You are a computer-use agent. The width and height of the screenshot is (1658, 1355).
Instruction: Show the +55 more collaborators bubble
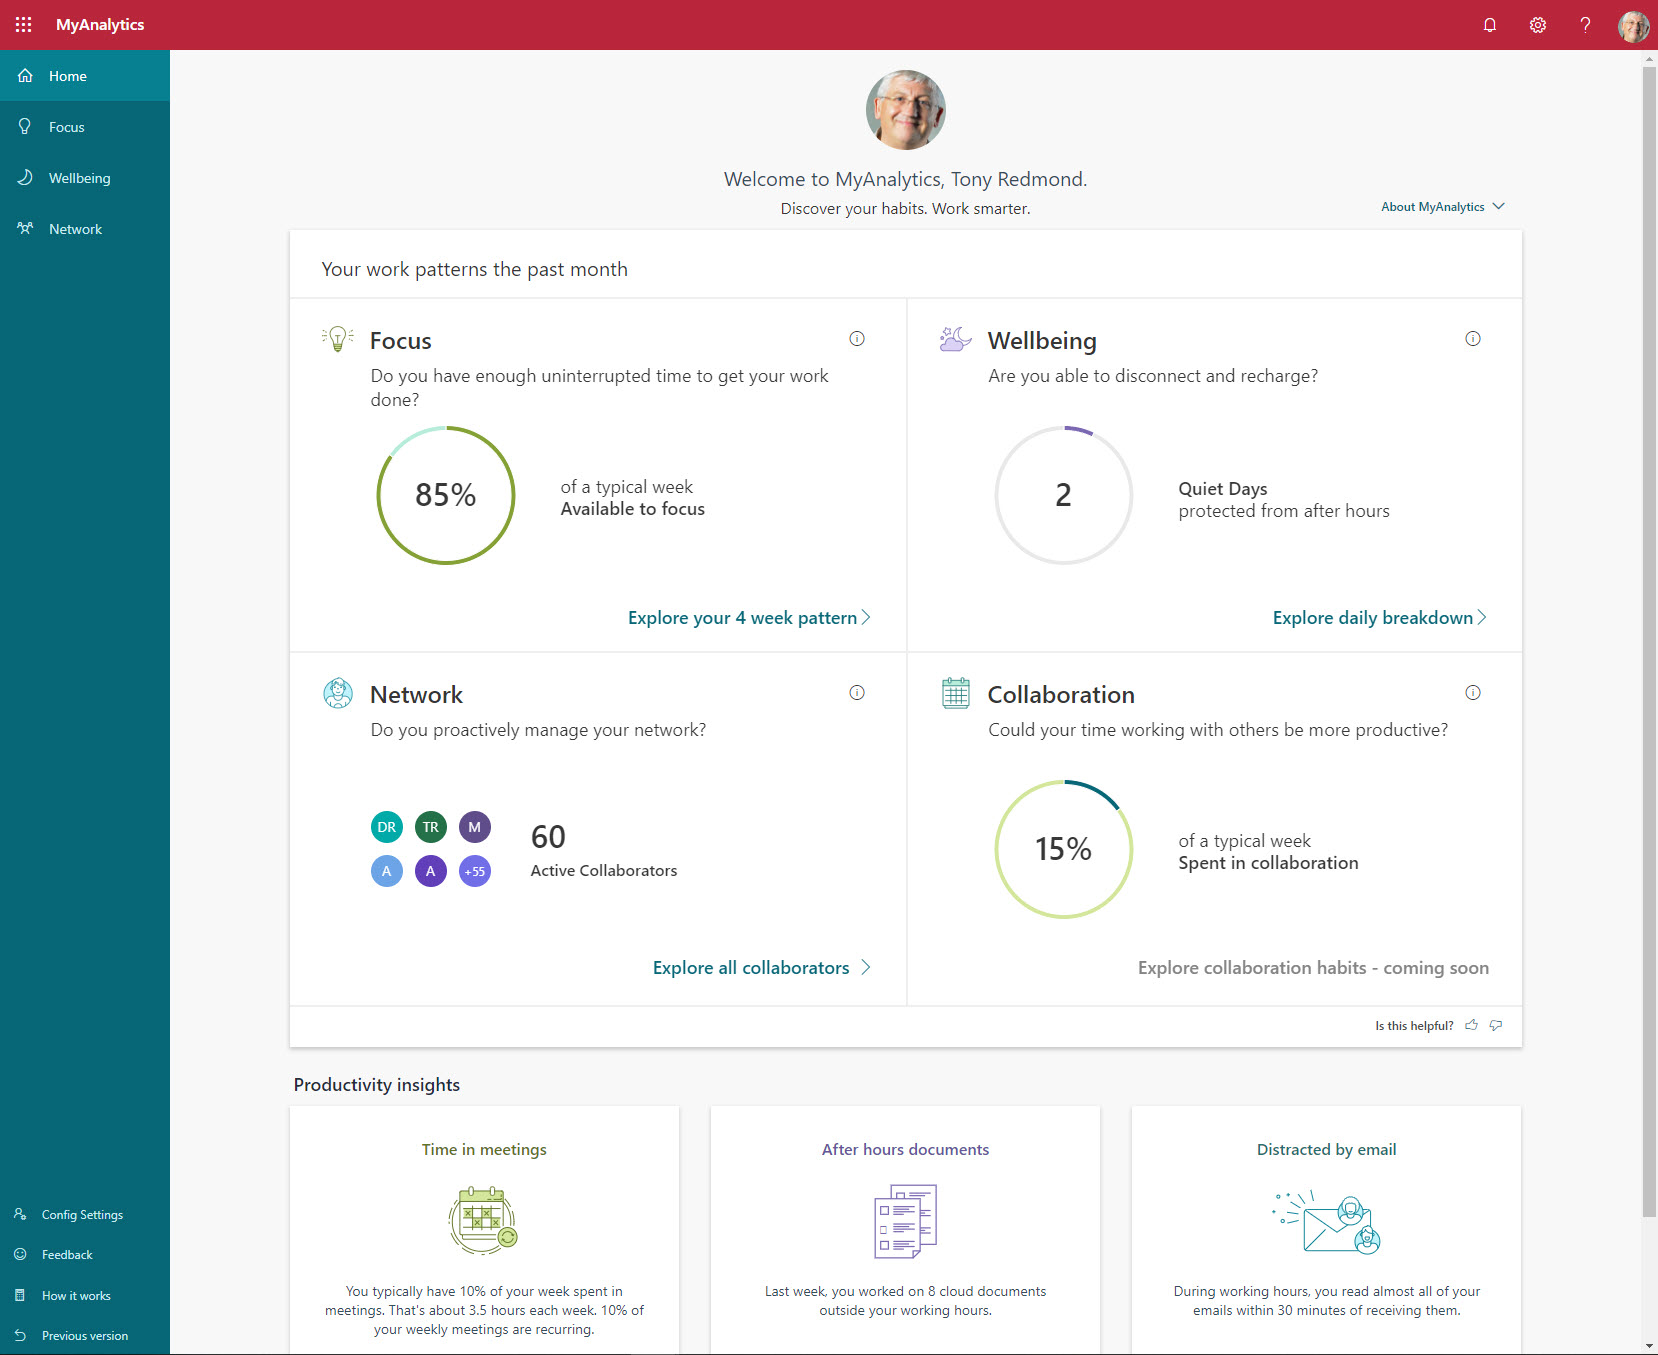pos(475,871)
